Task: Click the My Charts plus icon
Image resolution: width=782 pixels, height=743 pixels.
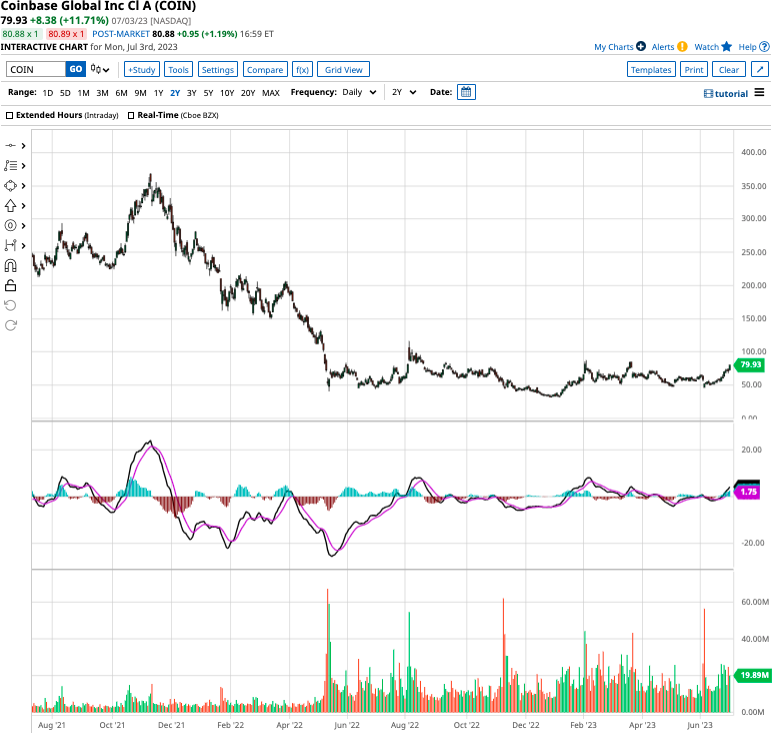Action: tap(641, 46)
